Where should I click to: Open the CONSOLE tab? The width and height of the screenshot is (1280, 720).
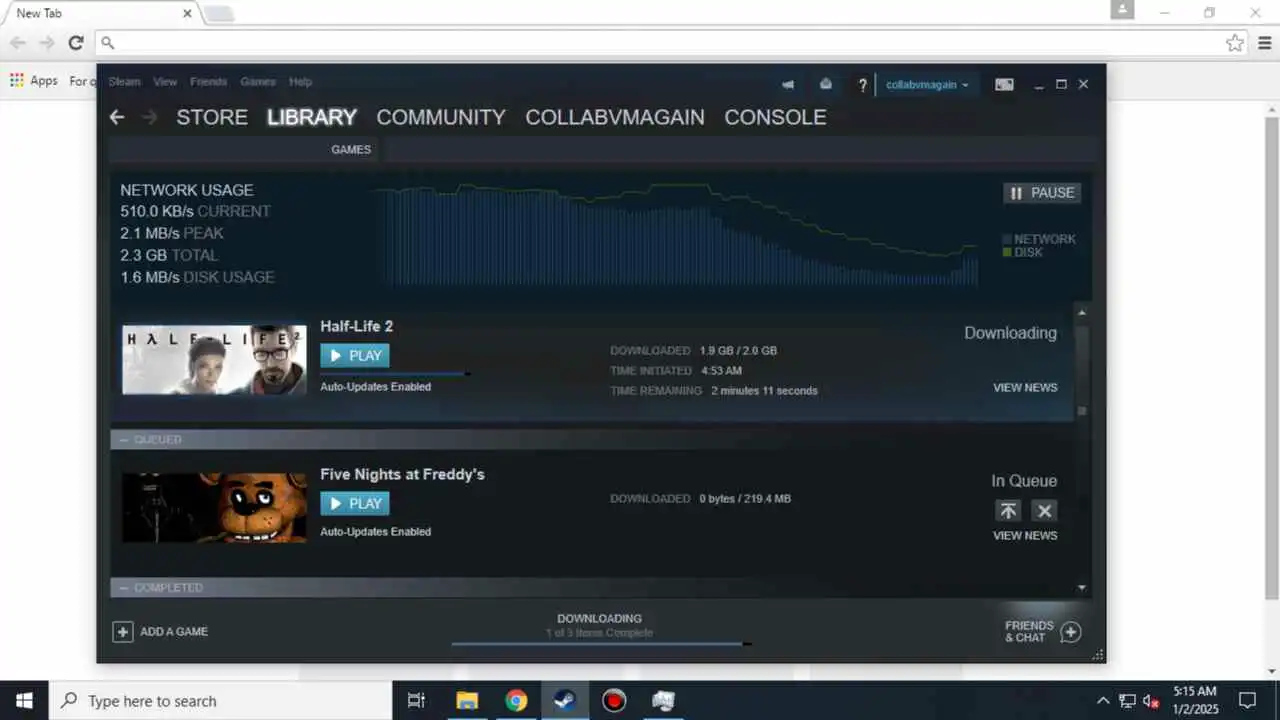775,117
